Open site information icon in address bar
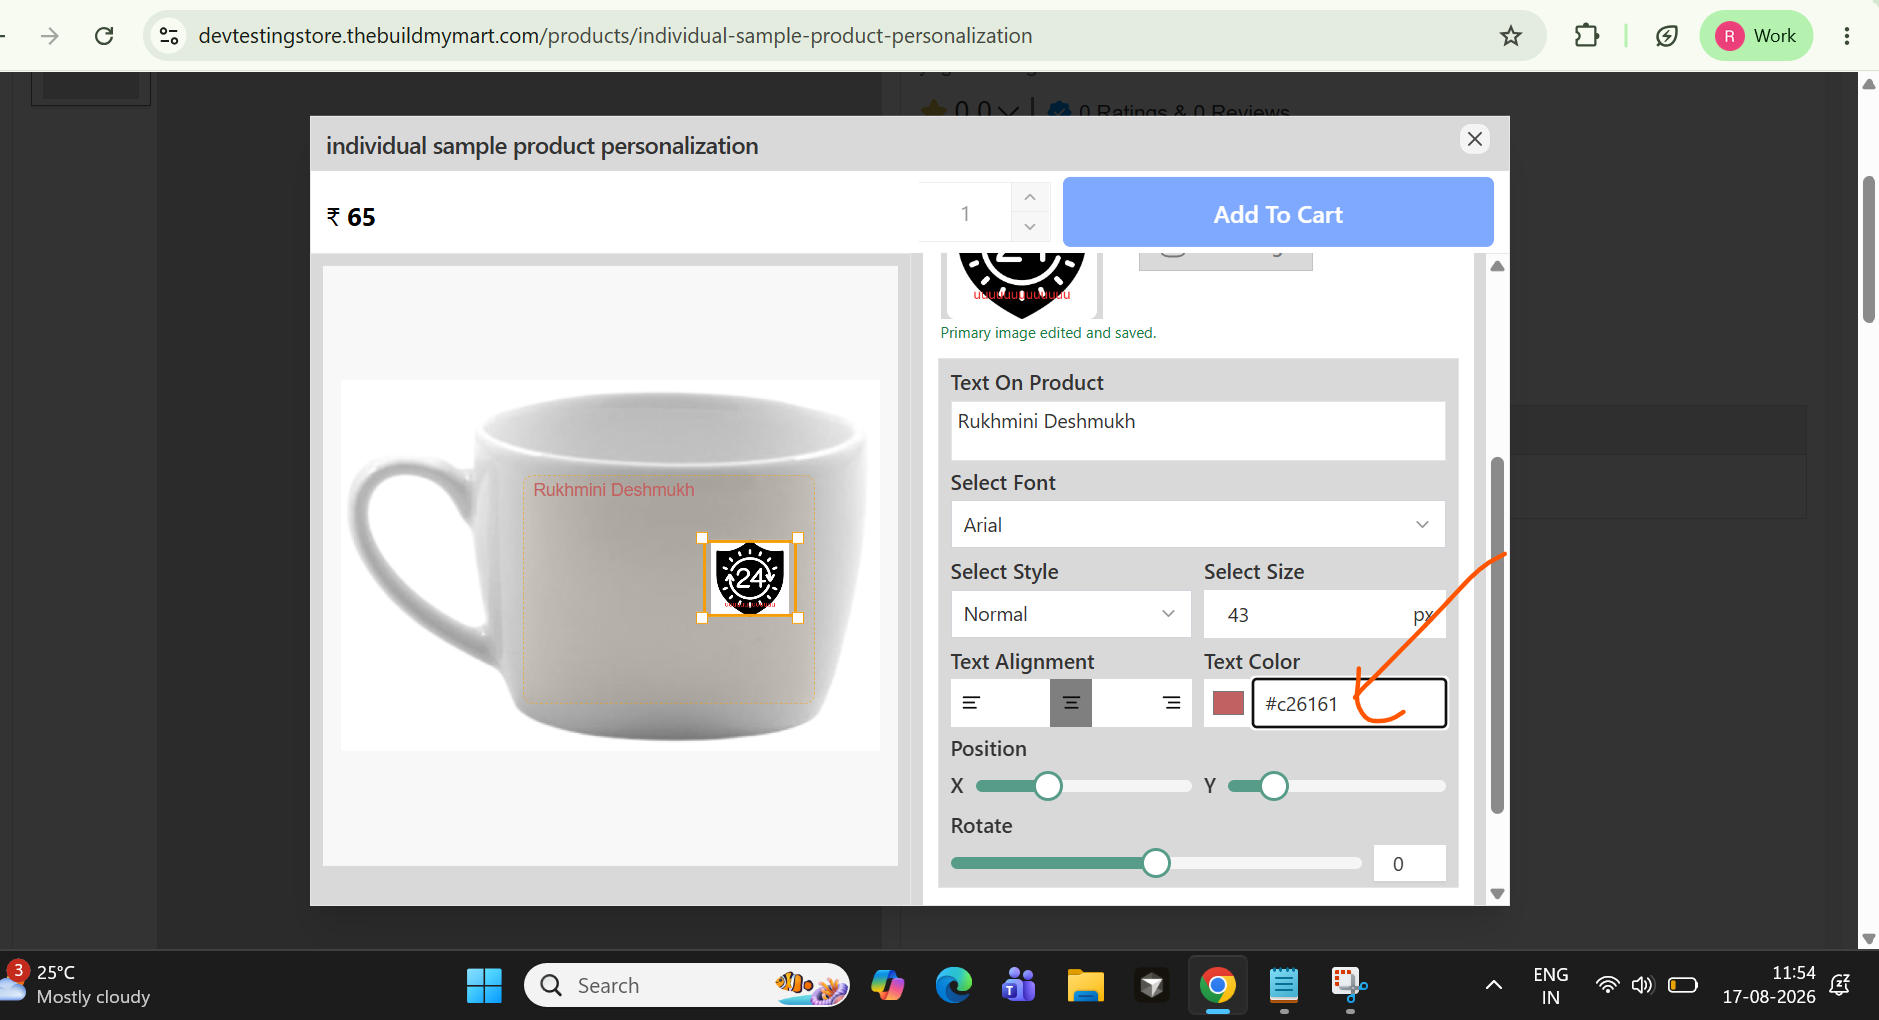1879x1020 pixels. pyautogui.click(x=169, y=36)
